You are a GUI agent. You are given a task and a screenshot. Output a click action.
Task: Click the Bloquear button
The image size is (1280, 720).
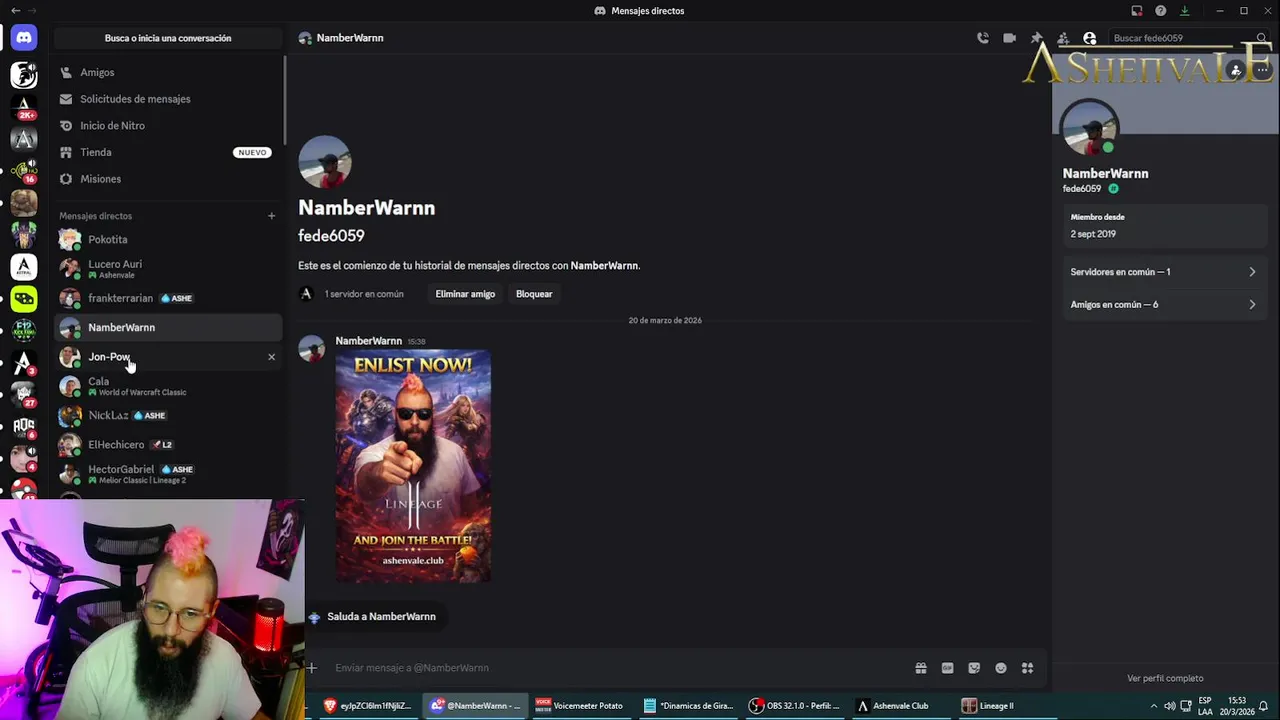click(534, 294)
